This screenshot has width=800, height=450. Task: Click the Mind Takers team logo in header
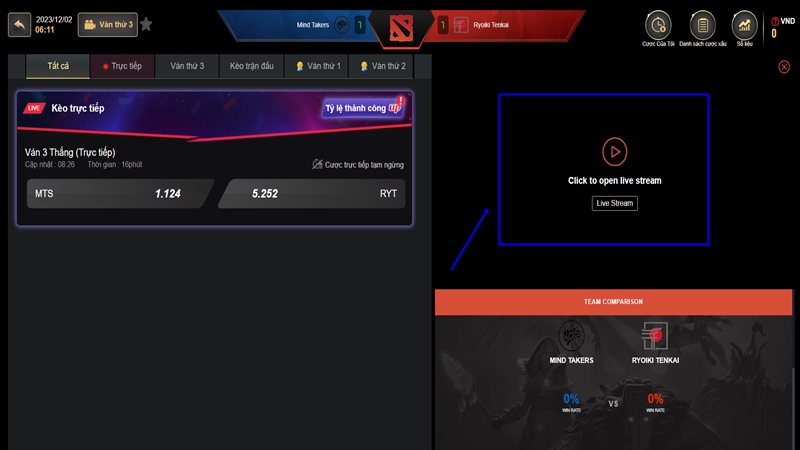point(342,24)
